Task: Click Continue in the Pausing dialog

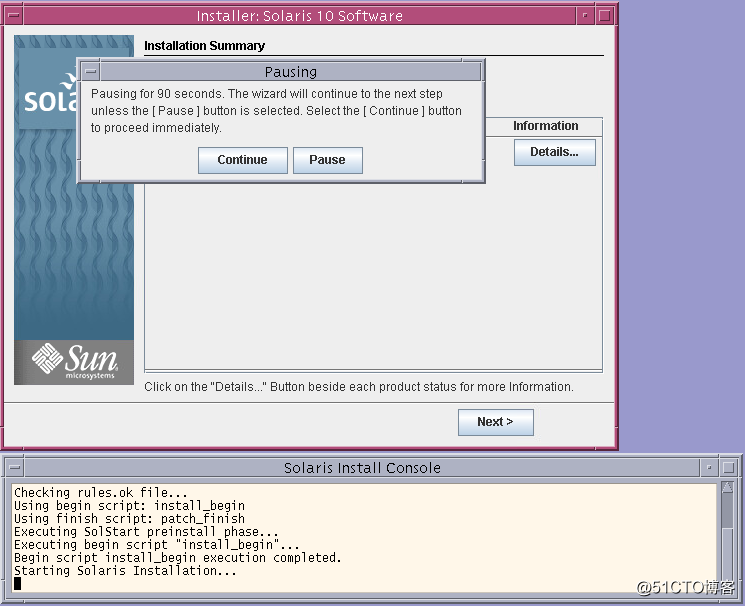Action: click(242, 160)
